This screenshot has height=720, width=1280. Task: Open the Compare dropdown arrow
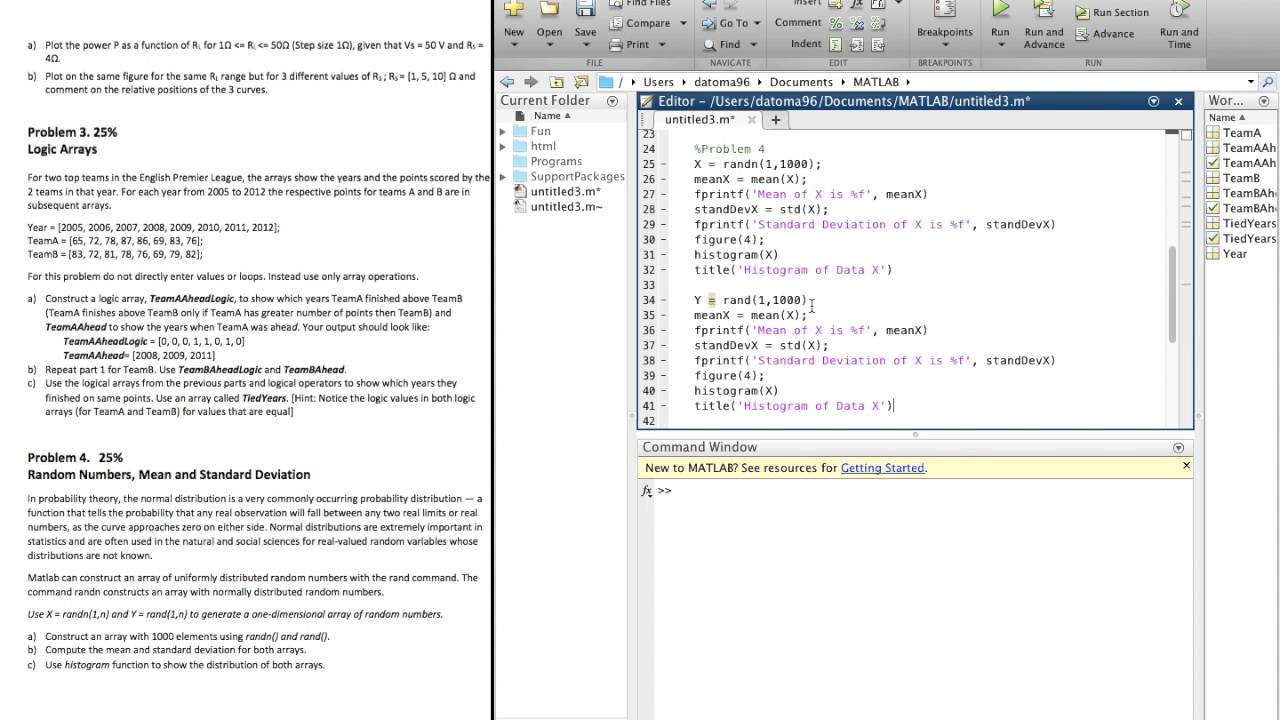pyautogui.click(x=684, y=23)
